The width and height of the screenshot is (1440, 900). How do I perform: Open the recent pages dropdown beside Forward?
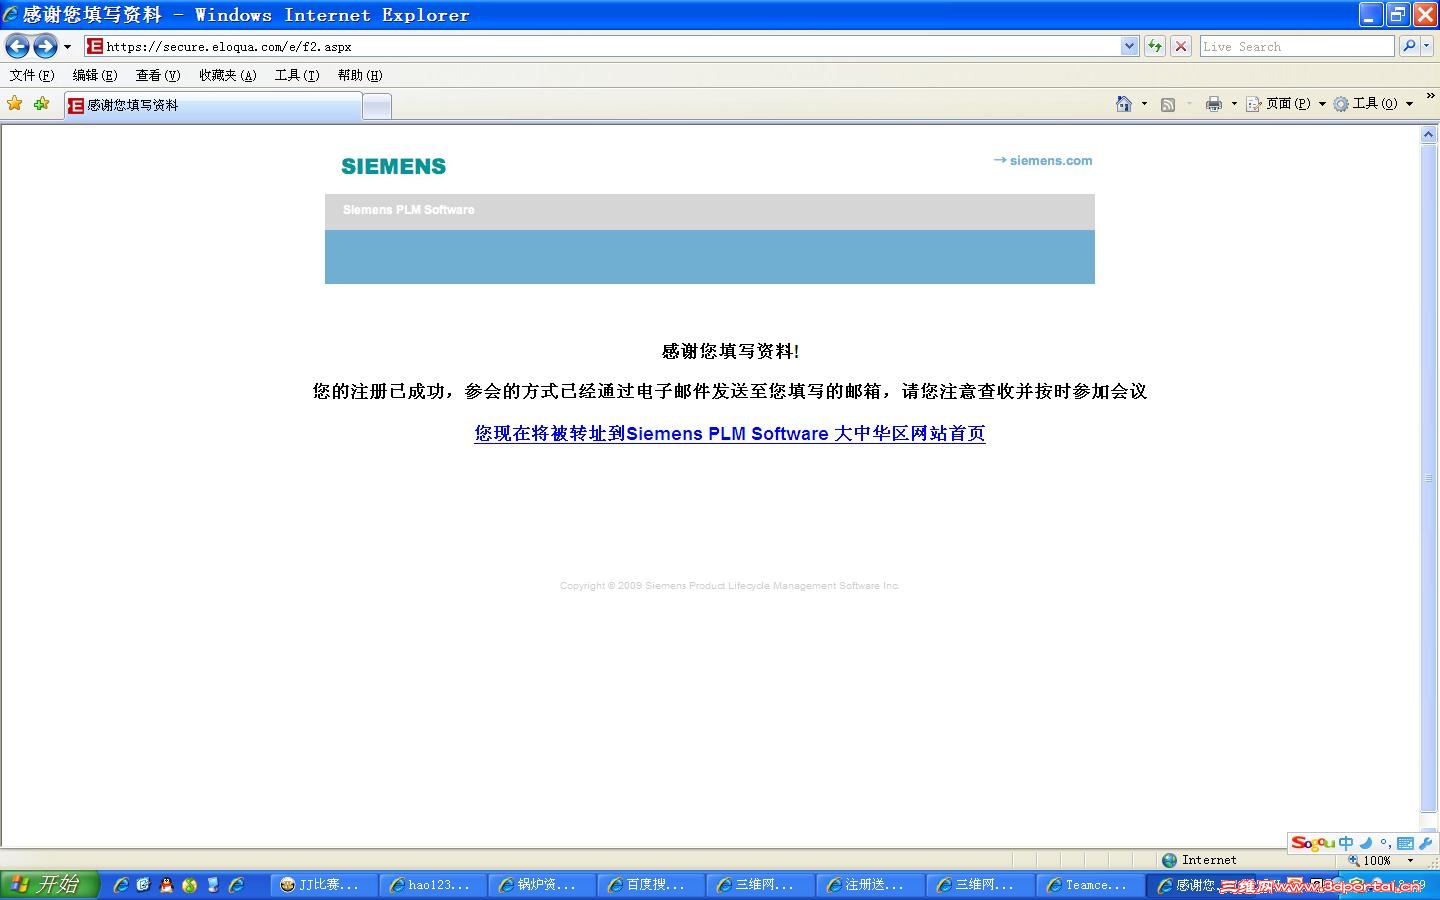(x=67, y=47)
